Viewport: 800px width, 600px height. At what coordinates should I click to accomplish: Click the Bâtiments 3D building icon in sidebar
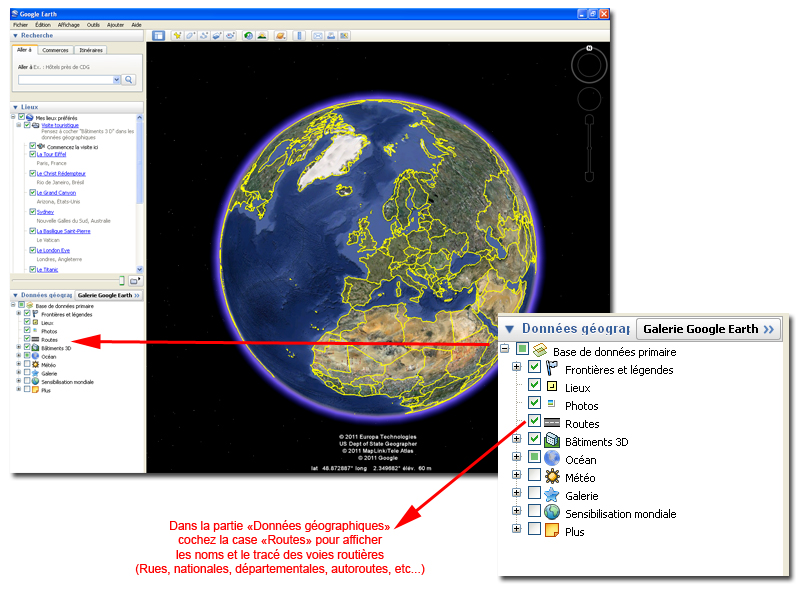point(35,348)
